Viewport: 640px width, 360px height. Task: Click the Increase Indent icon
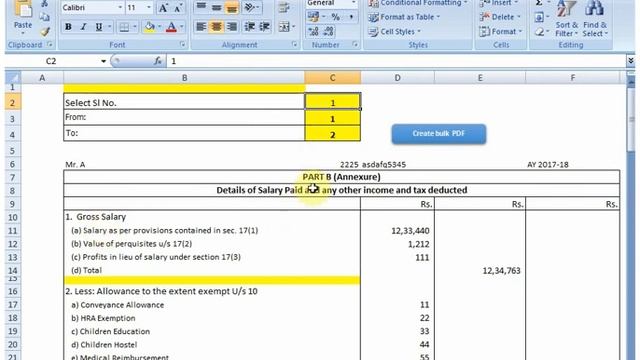point(264,27)
